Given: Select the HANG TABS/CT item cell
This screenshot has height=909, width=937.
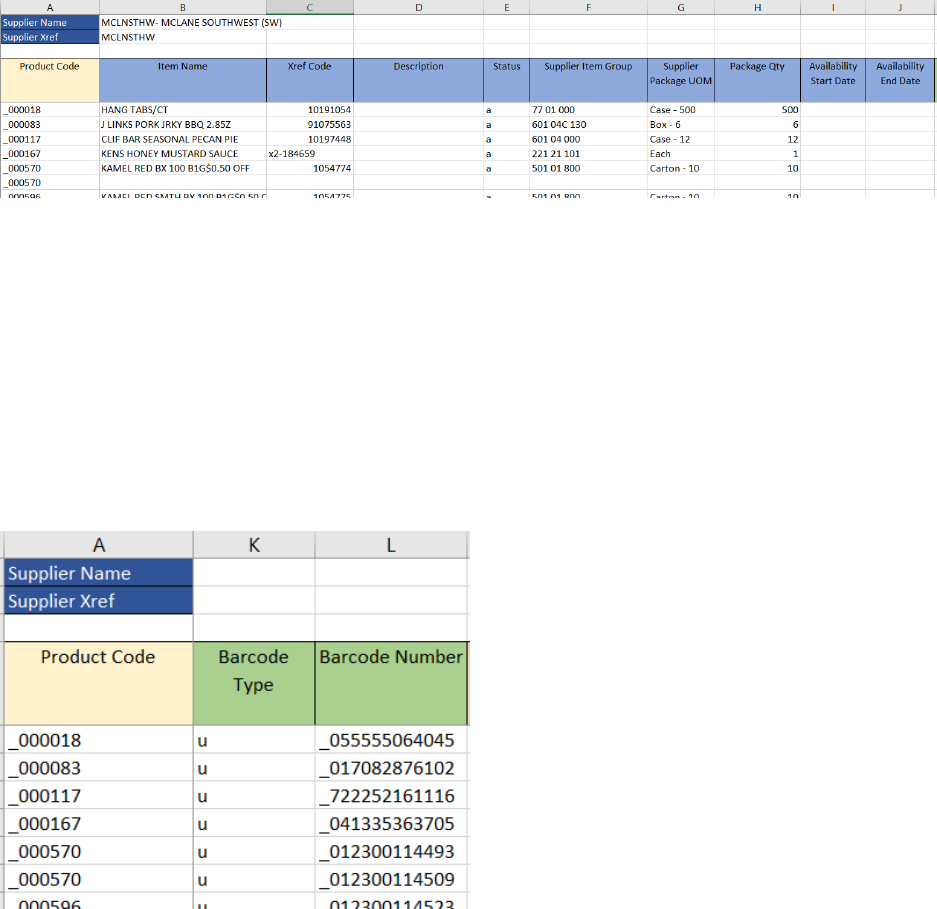Looking at the screenshot, I should pyautogui.click(x=183, y=110).
